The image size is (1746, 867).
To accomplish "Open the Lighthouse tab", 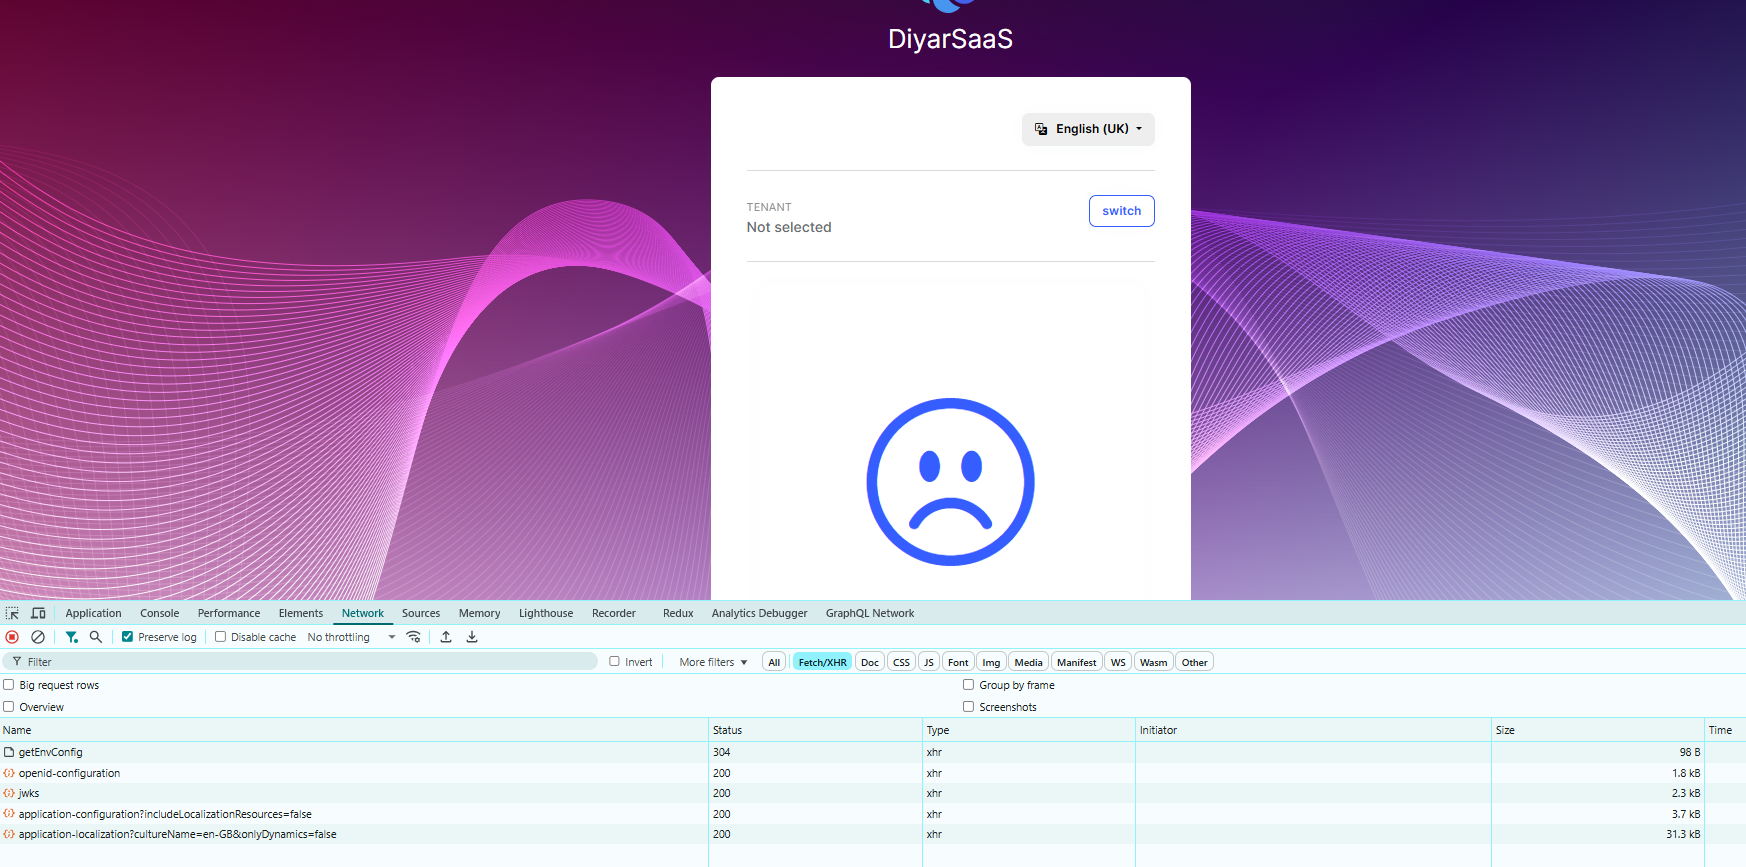I will pyautogui.click(x=545, y=613).
